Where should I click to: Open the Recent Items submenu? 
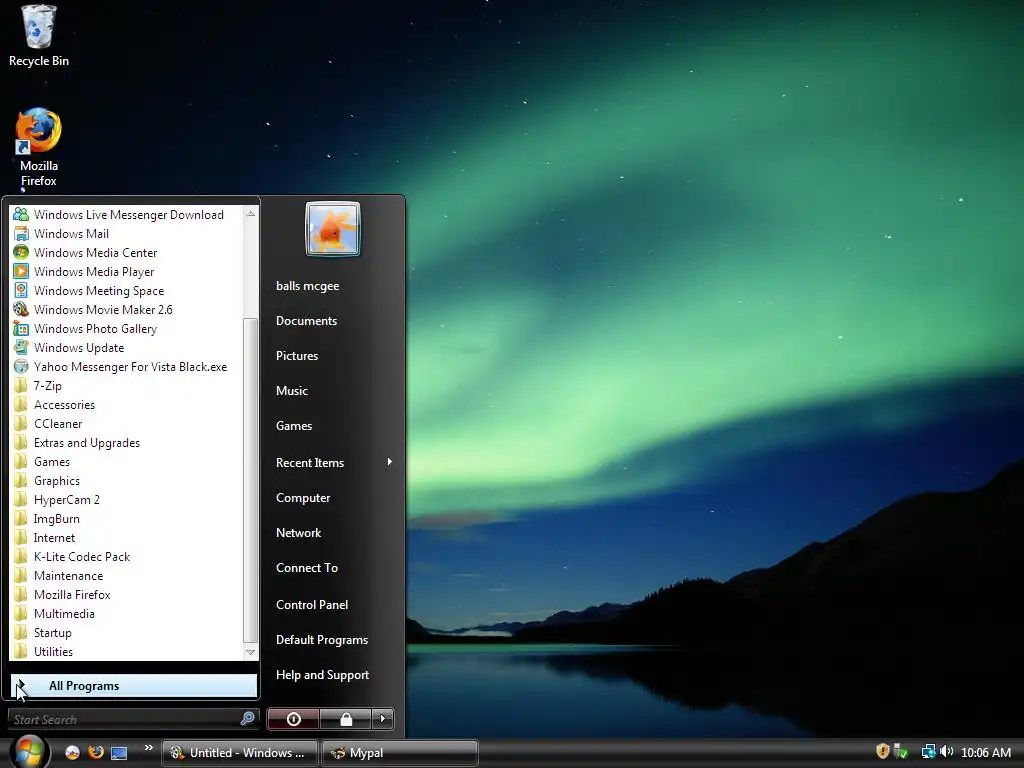333,462
